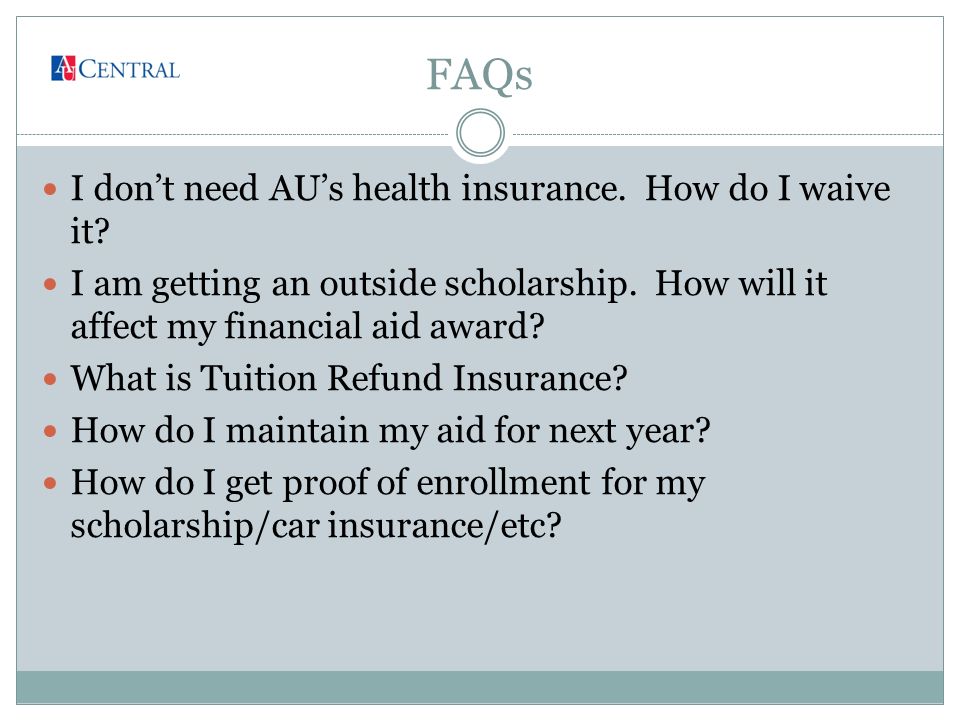This screenshot has width=960, height=720.
Task: Click "How do I maintain my aid" question
Action: click(x=391, y=430)
